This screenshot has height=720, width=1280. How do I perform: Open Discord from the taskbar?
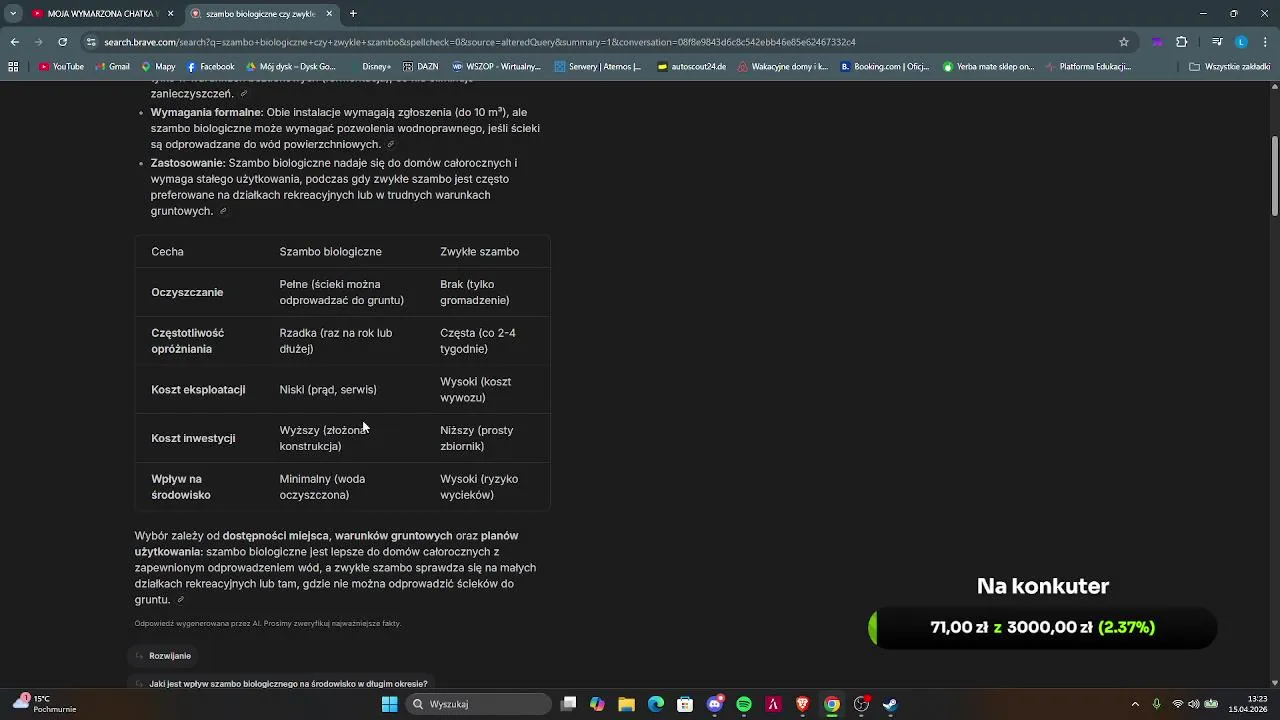coord(714,704)
